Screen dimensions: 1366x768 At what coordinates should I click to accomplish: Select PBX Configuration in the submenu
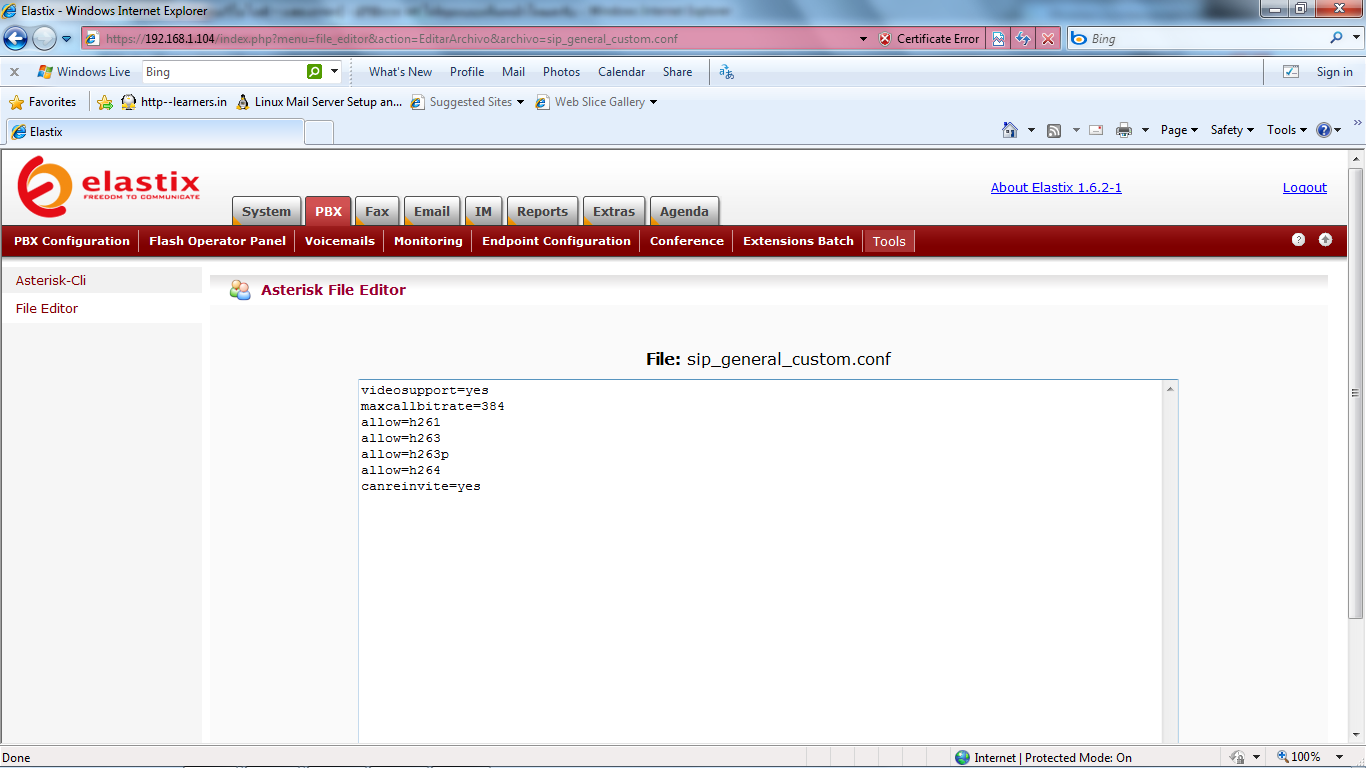click(72, 241)
